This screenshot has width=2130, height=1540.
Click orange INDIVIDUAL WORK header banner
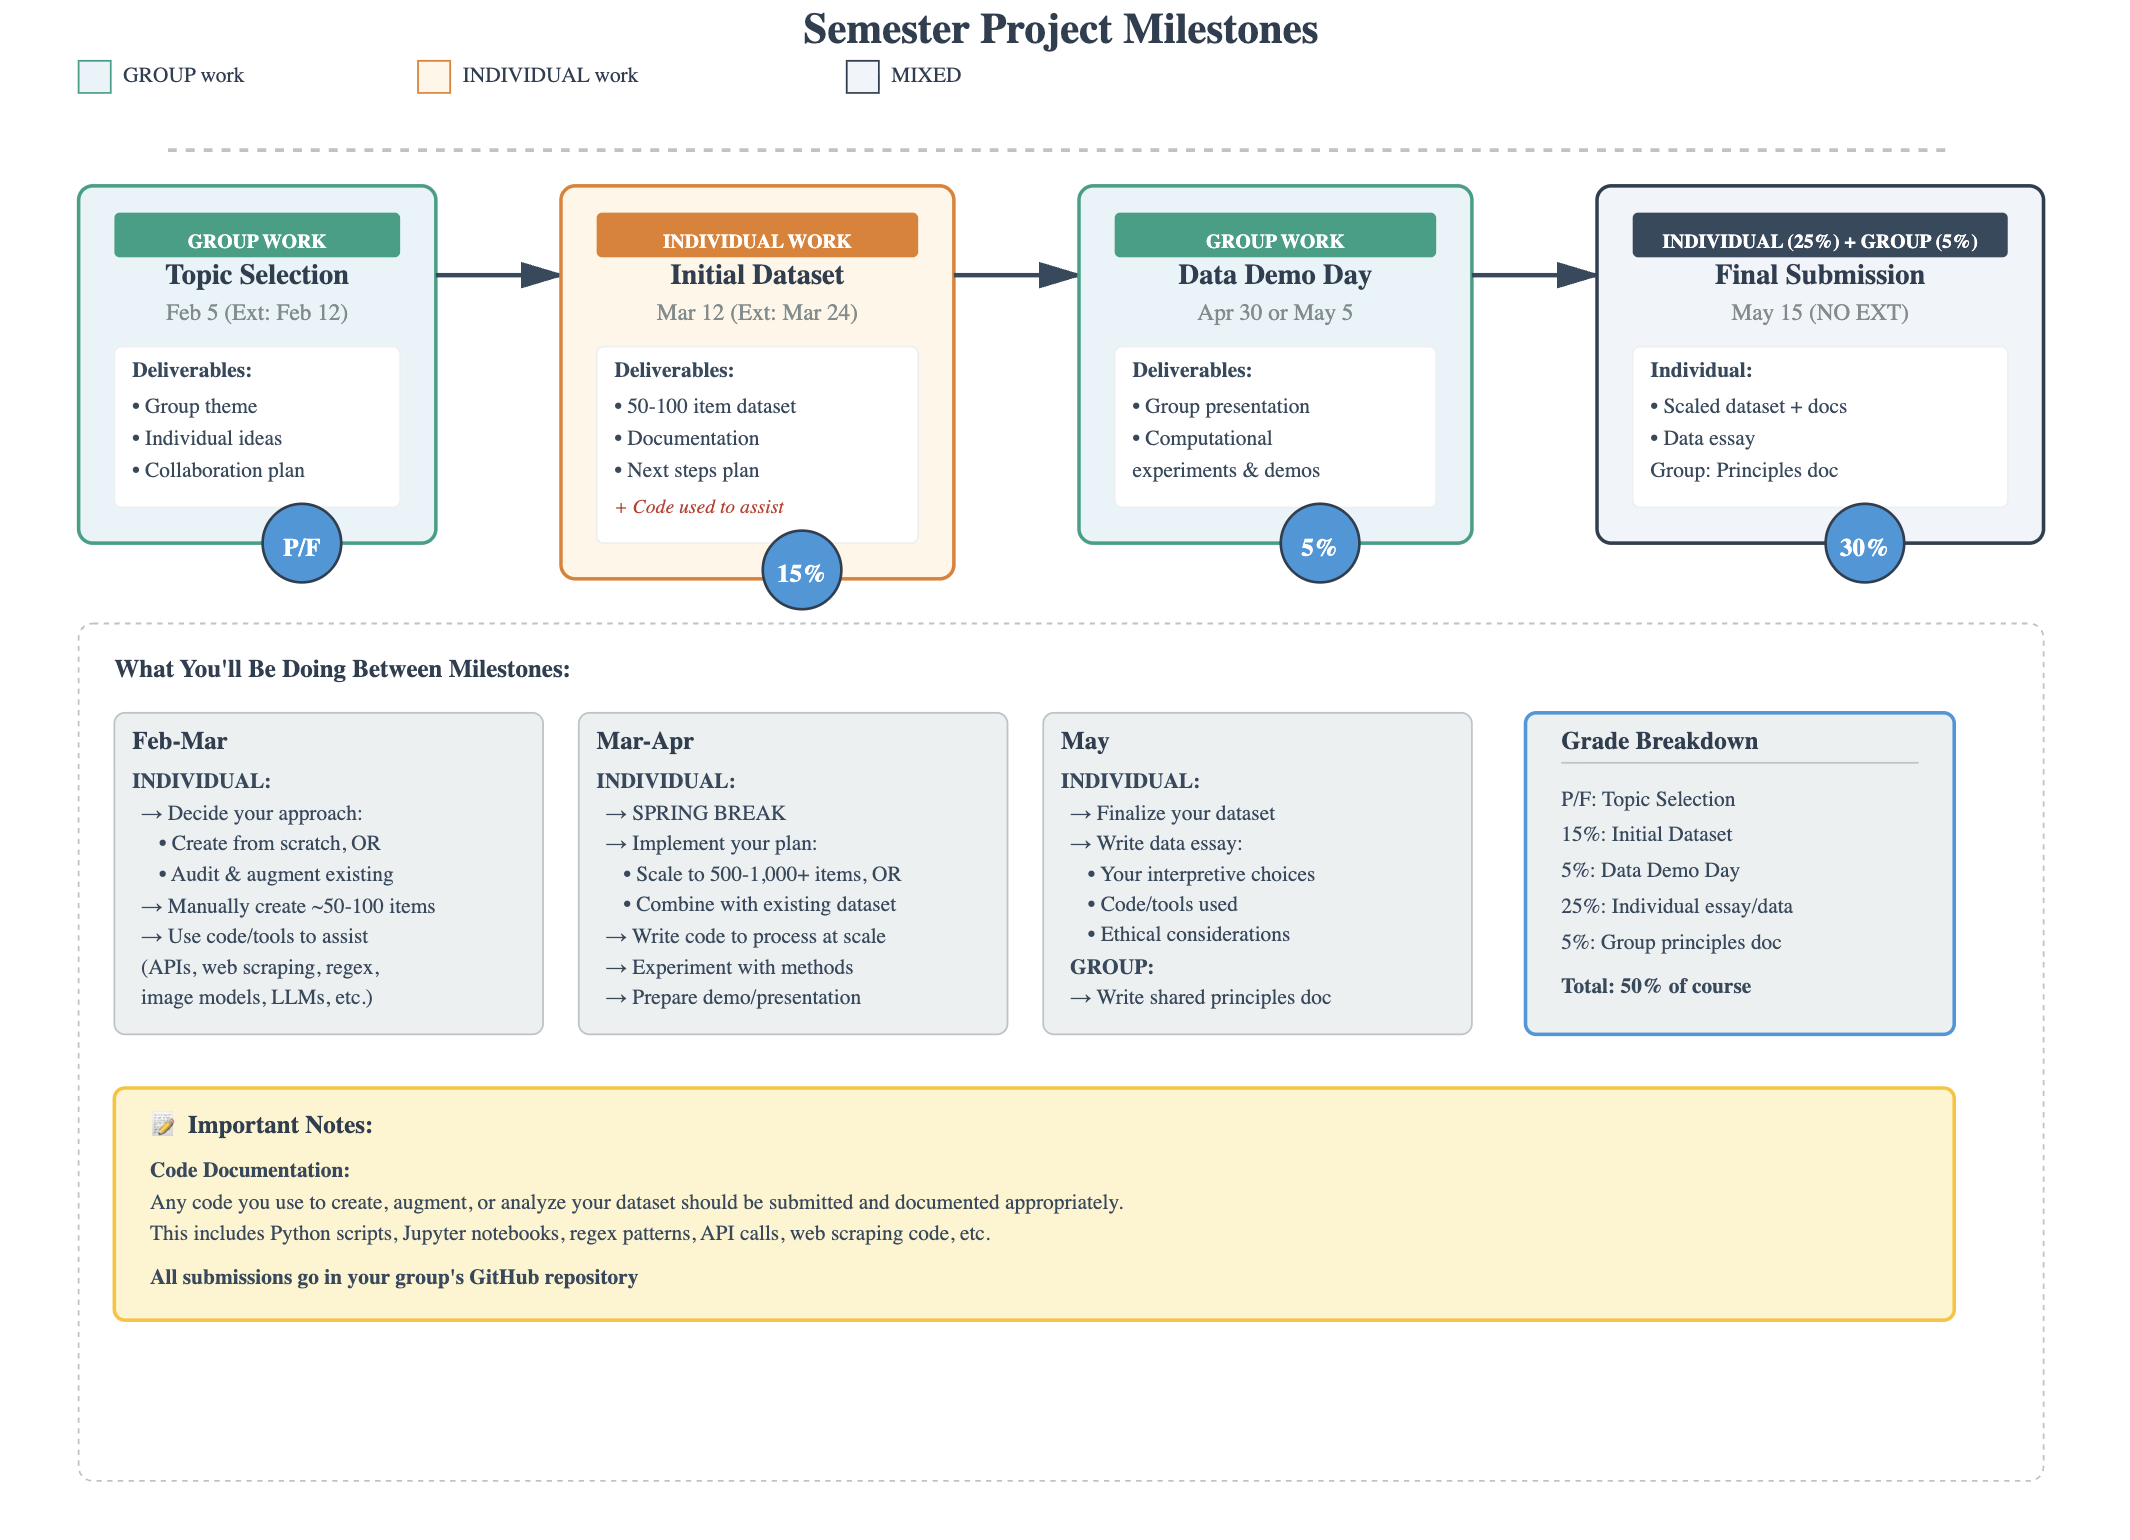pos(757,236)
